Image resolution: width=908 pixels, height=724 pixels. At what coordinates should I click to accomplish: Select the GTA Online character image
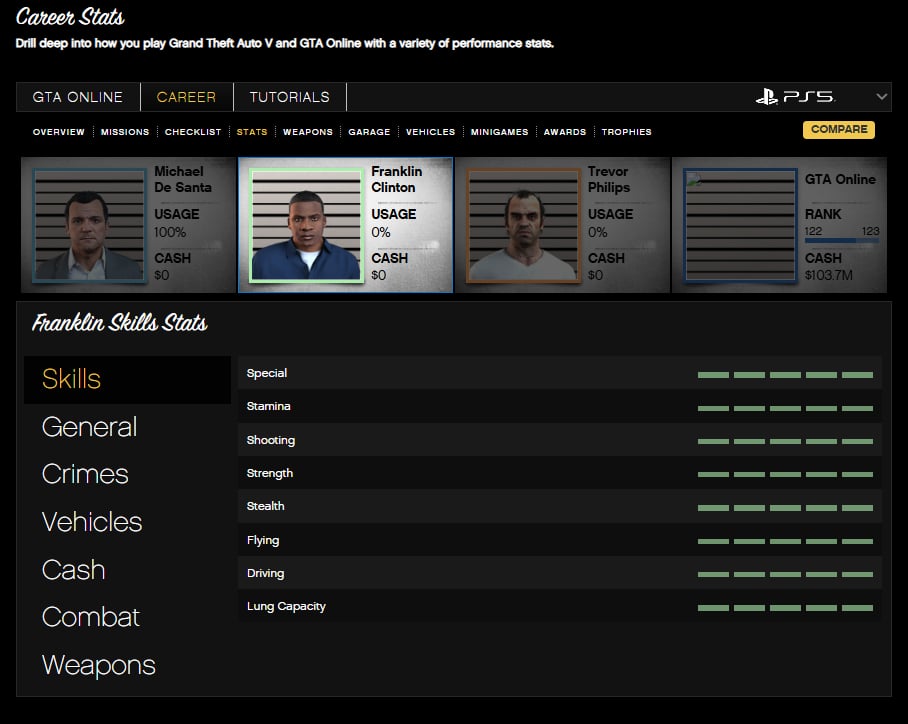pyautogui.click(x=740, y=225)
